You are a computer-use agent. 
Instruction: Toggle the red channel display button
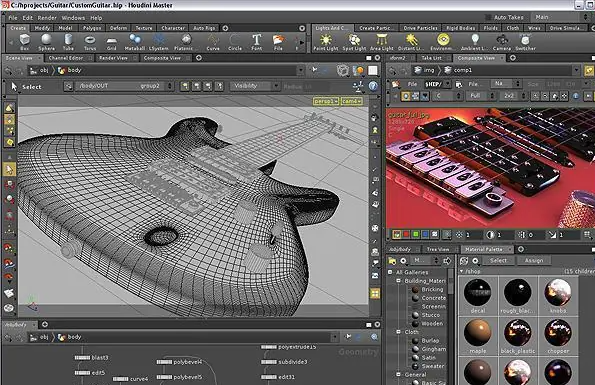coord(406,235)
